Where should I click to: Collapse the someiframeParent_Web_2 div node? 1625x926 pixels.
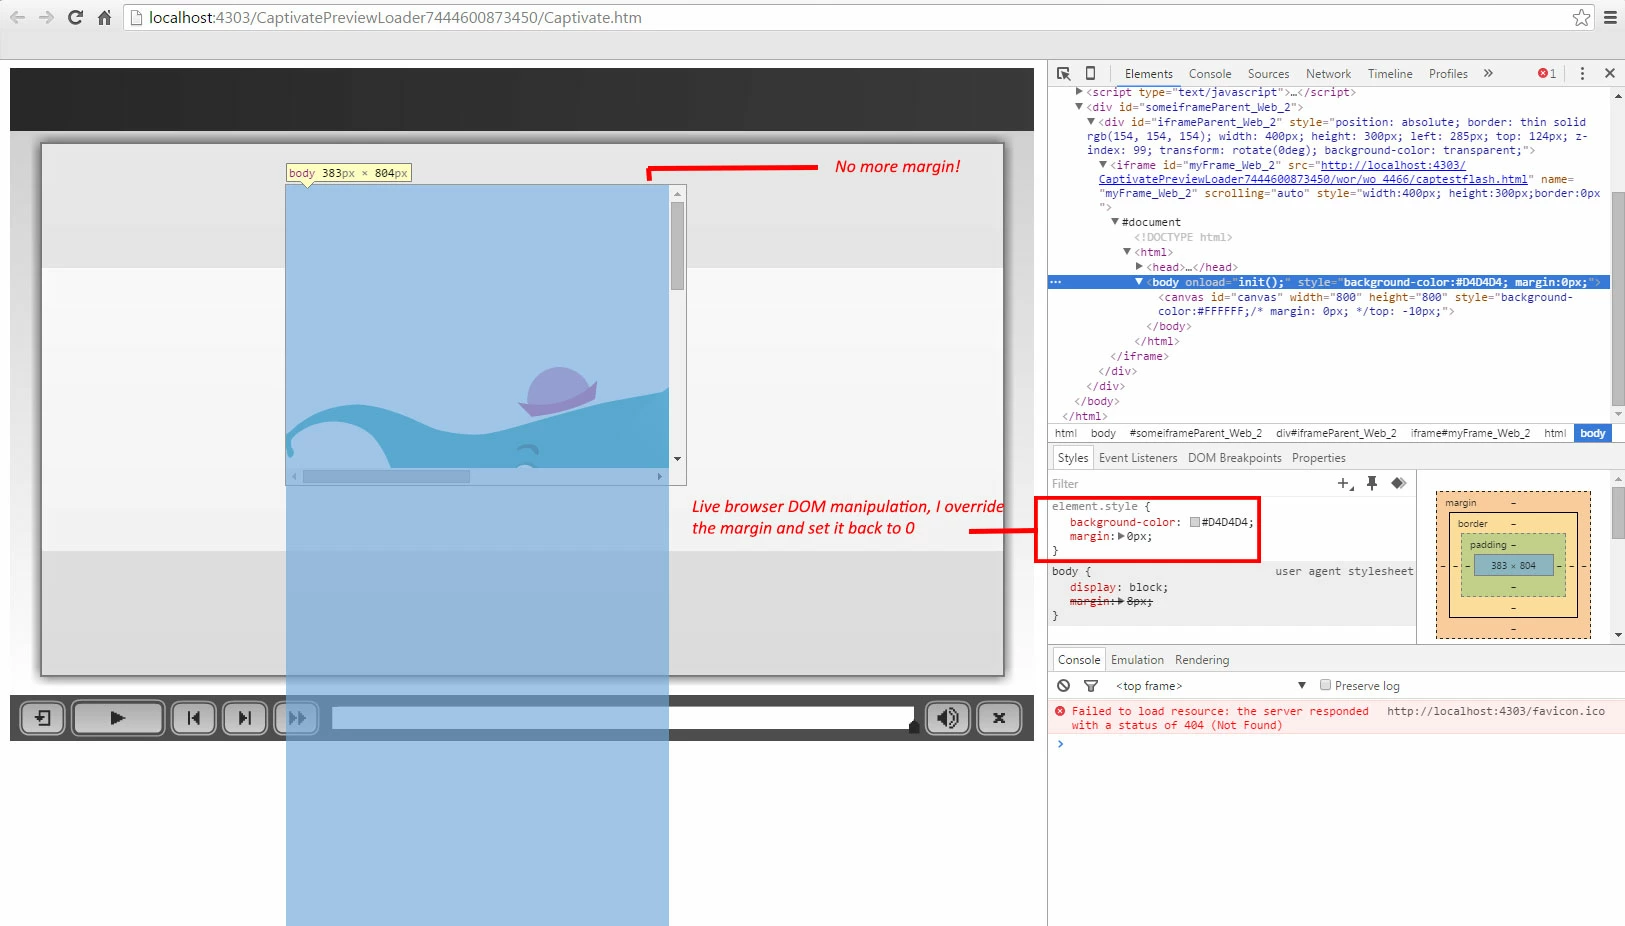click(x=1079, y=107)
